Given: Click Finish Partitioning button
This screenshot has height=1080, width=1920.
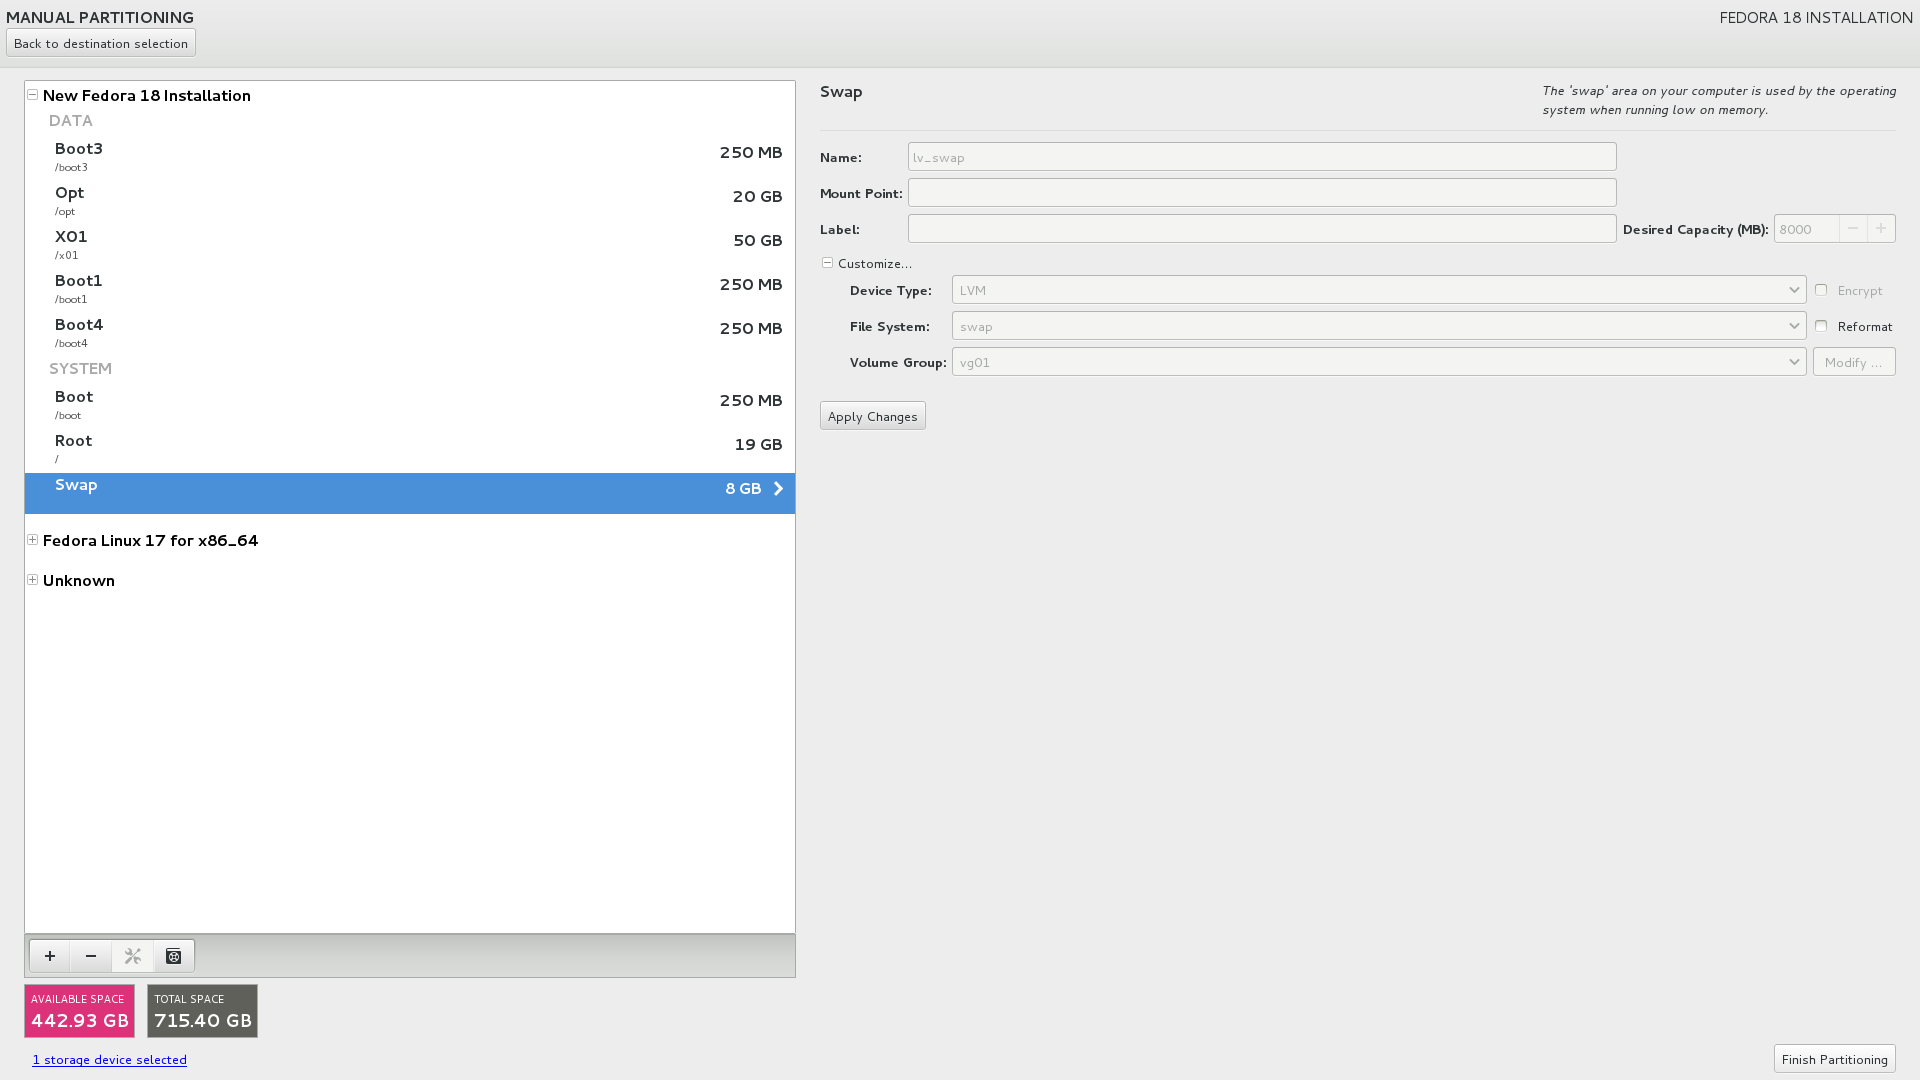Looking at the screenshot, I should pyautogui.click(x=1835, y=1059).
